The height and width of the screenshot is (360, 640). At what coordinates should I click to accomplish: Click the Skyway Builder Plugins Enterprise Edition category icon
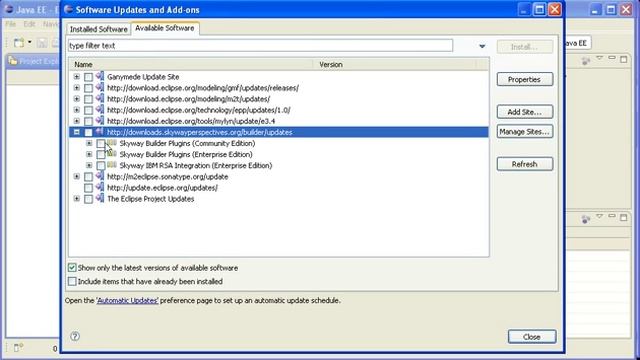(112, 154)
